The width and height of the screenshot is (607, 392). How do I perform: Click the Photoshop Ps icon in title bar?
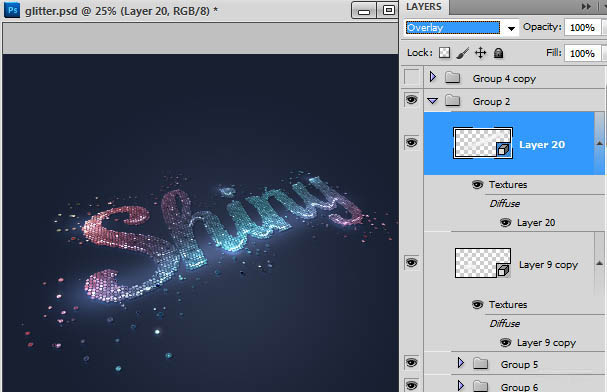(12, 10)
